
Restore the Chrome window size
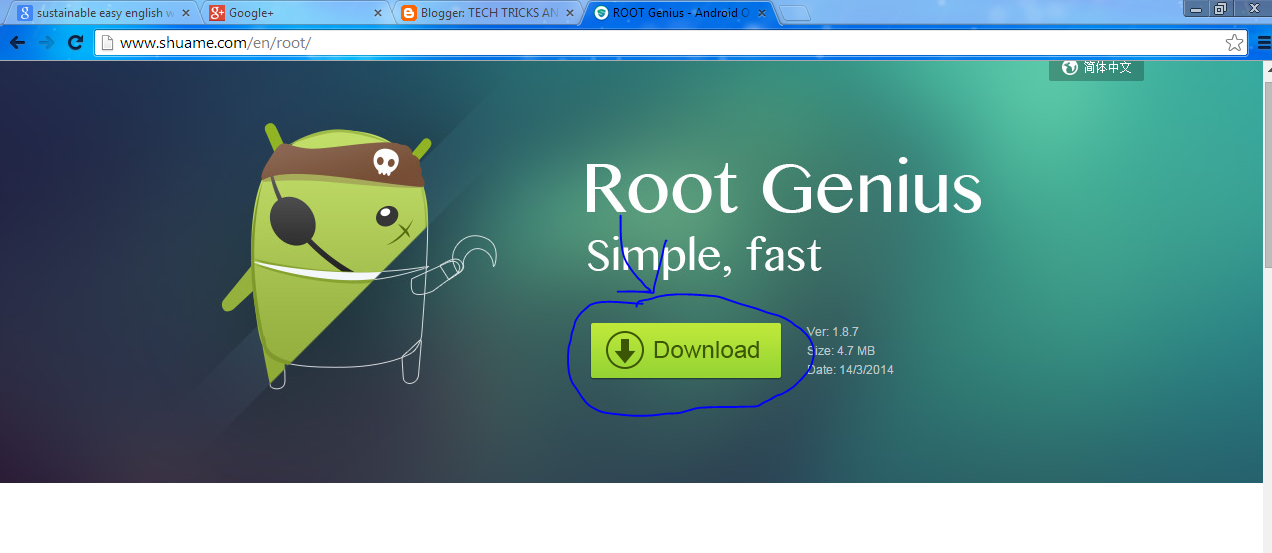pyautogui.click(x=1221, y=8)
